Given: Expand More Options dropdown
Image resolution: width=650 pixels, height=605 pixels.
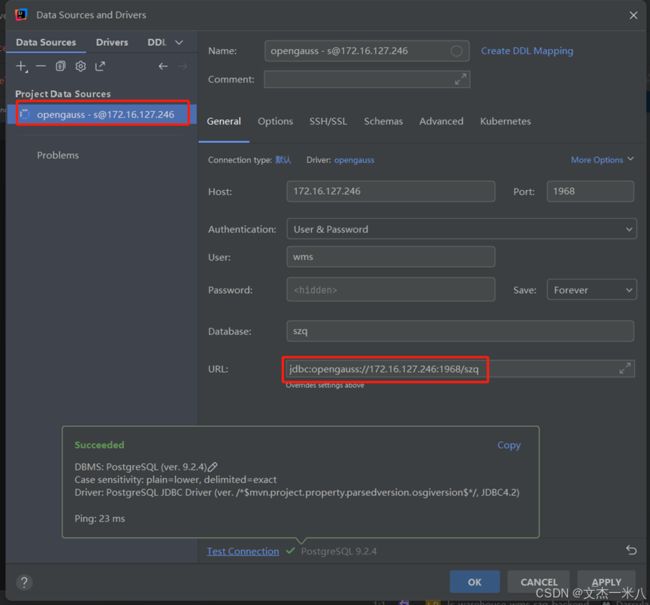Looking at the screenshot, I should pyautogui.click(x=602, y=160).
